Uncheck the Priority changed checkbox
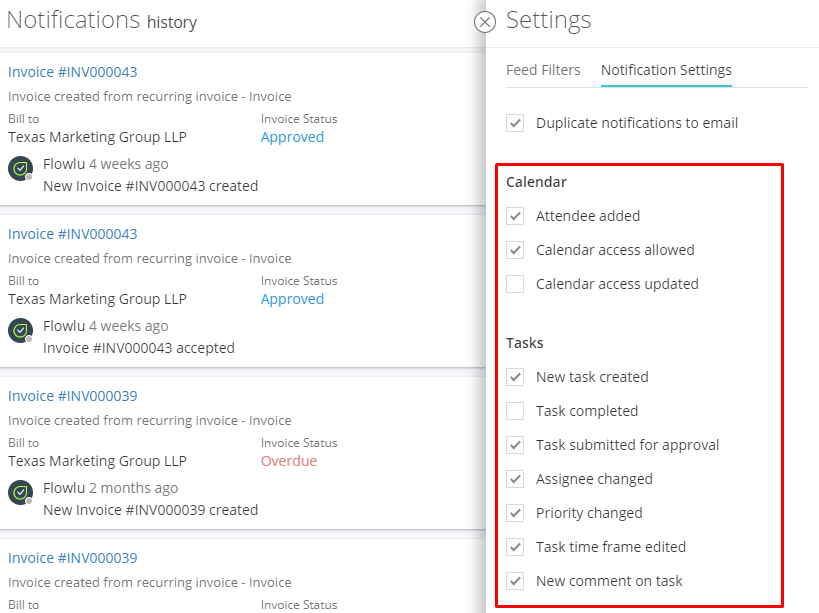This screenshot has width=819, height=613. tap(515, 513)
